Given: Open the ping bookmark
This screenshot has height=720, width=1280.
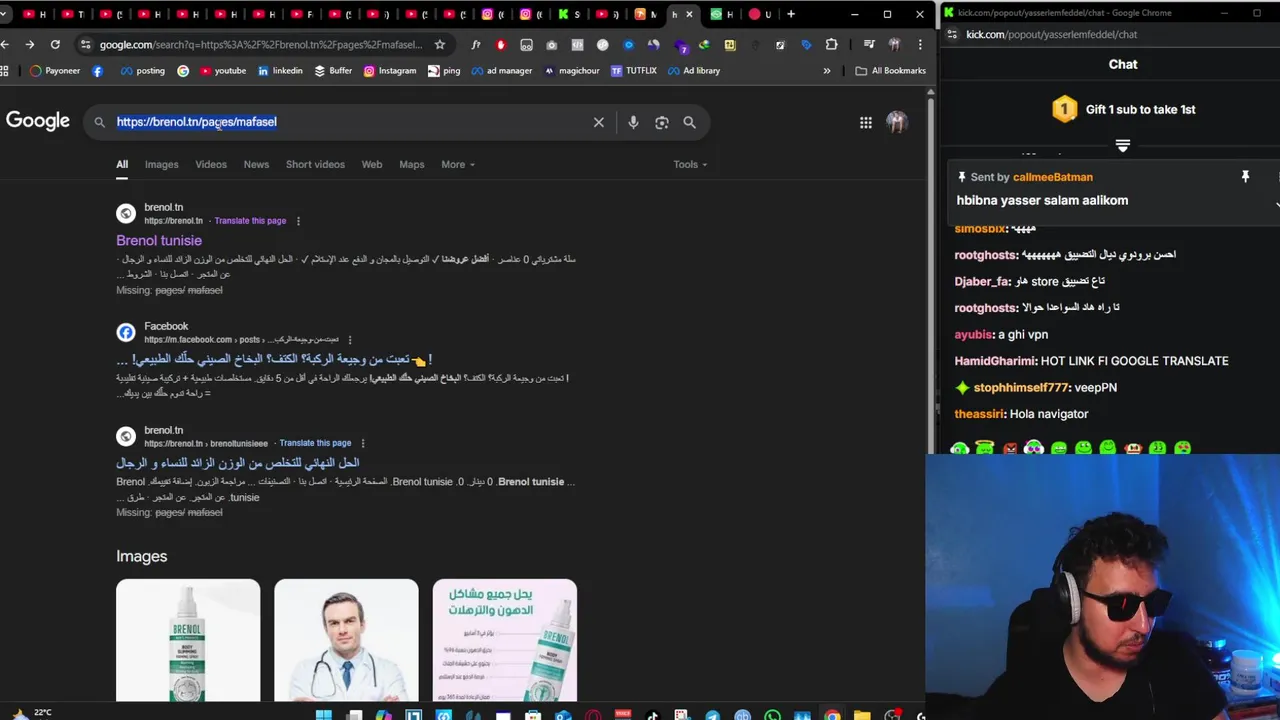Looking at the screenshot, I should [x=444, y=70].
